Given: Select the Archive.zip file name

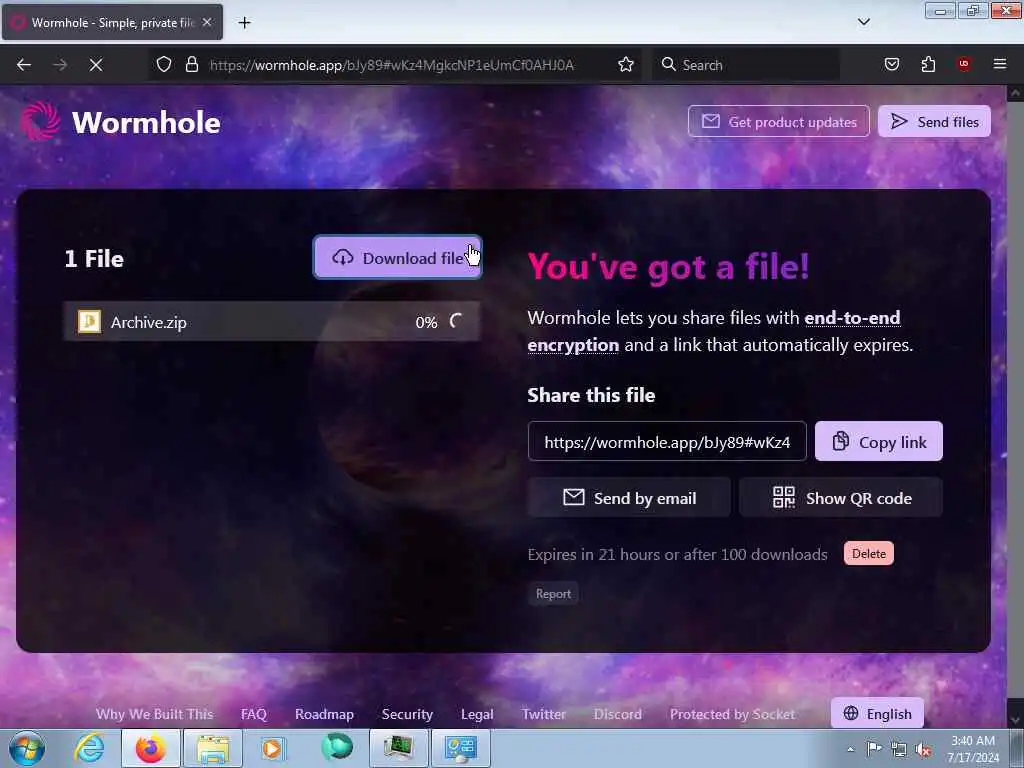Looking at the screenshot, I should coord(148,322).
